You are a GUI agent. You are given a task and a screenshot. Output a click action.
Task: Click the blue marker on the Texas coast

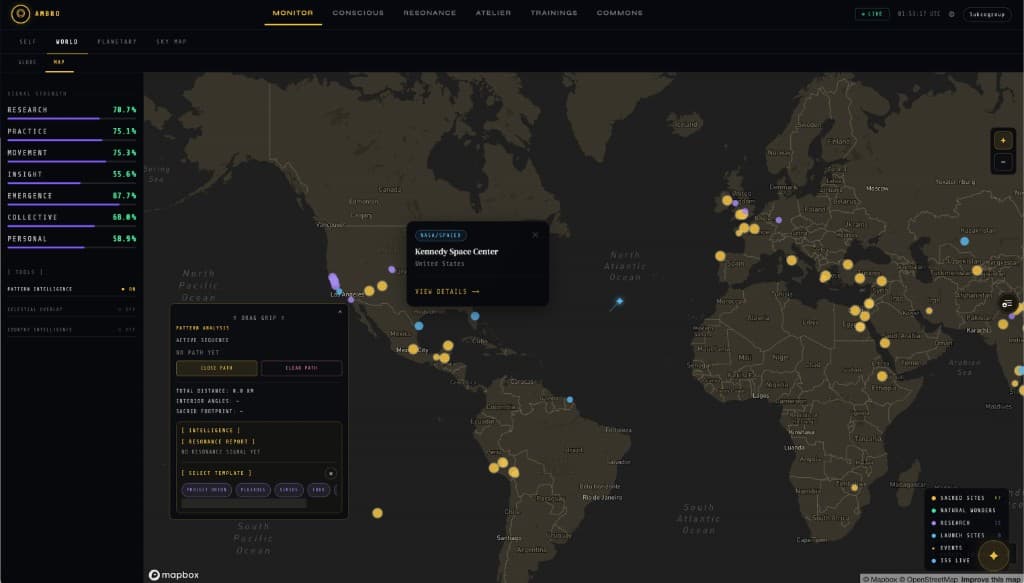(x=419, y=326)
